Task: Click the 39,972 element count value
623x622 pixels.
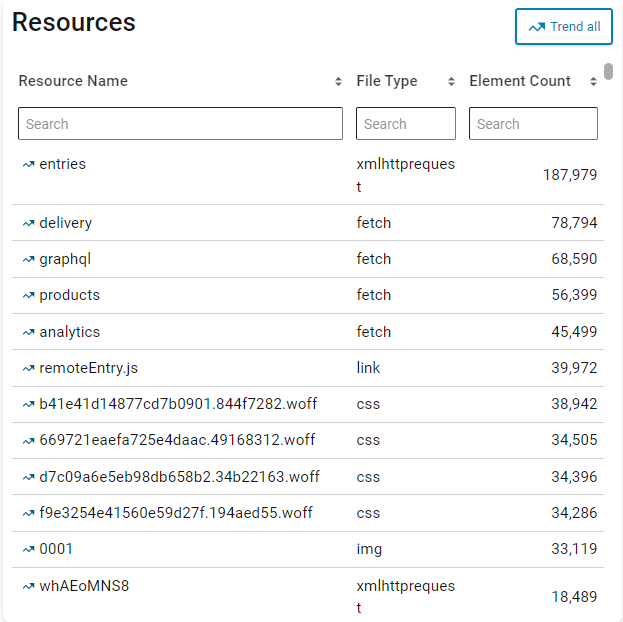Action: pyautogui.click(x=574, y=368)
